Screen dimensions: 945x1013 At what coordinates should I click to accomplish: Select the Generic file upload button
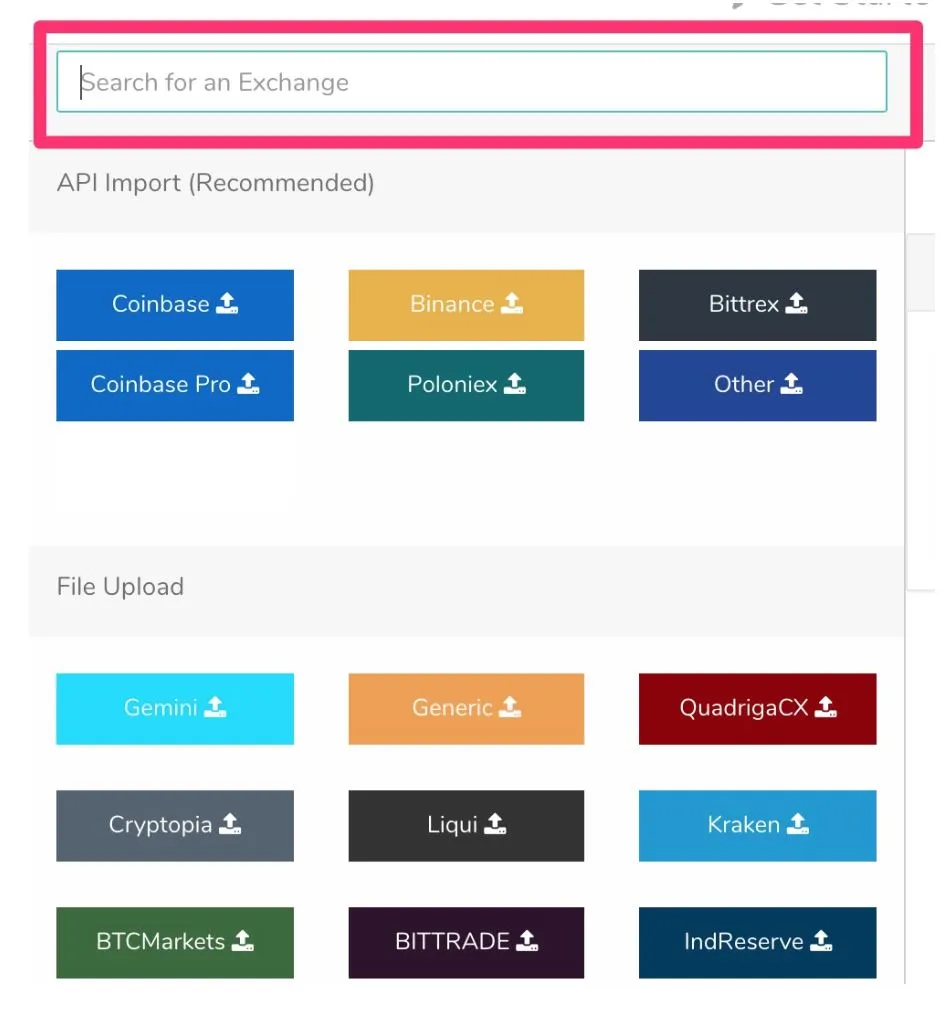coord(466,709)
